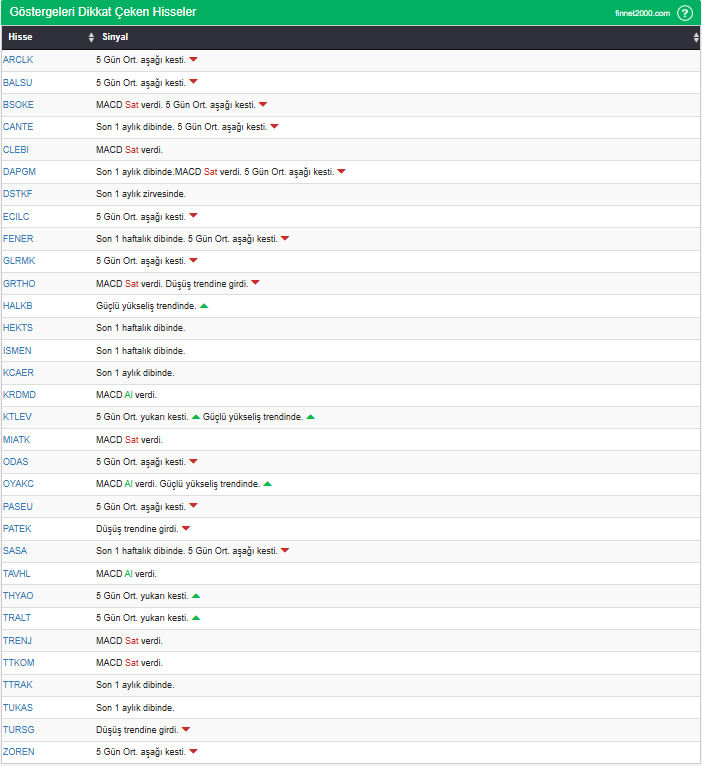
Task: Click red down arrow in GRTHO row
Action: coord(255,283)
